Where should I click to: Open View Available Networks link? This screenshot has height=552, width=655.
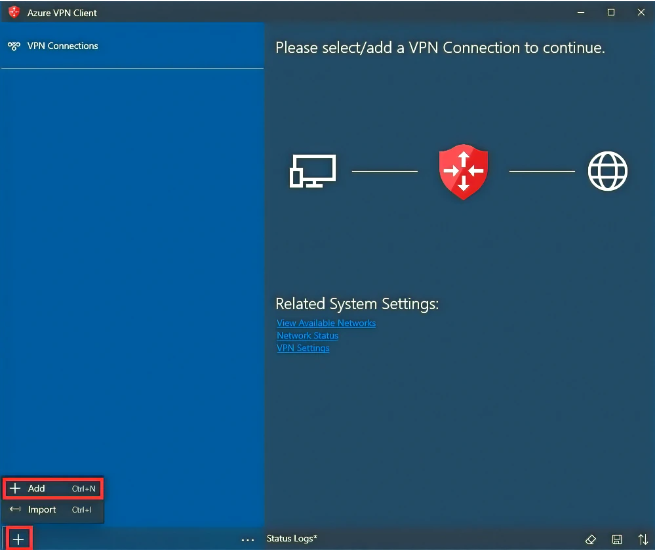click(x=326, y=323)
